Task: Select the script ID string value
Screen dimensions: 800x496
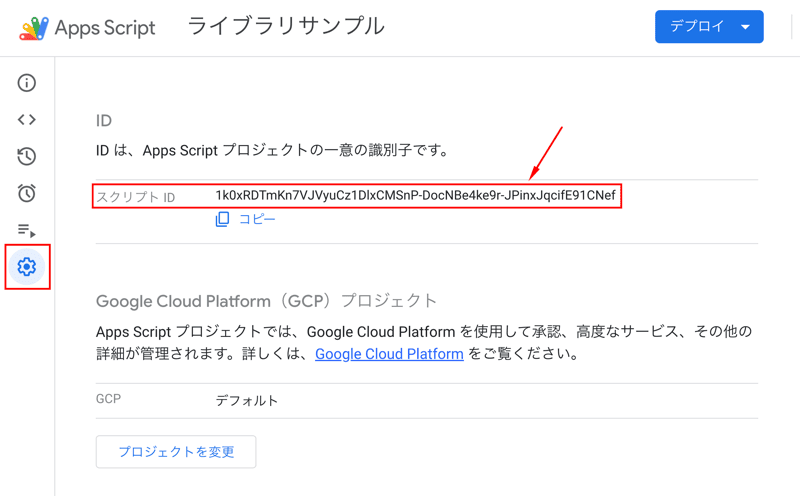Action: click(x=415, y=195)
